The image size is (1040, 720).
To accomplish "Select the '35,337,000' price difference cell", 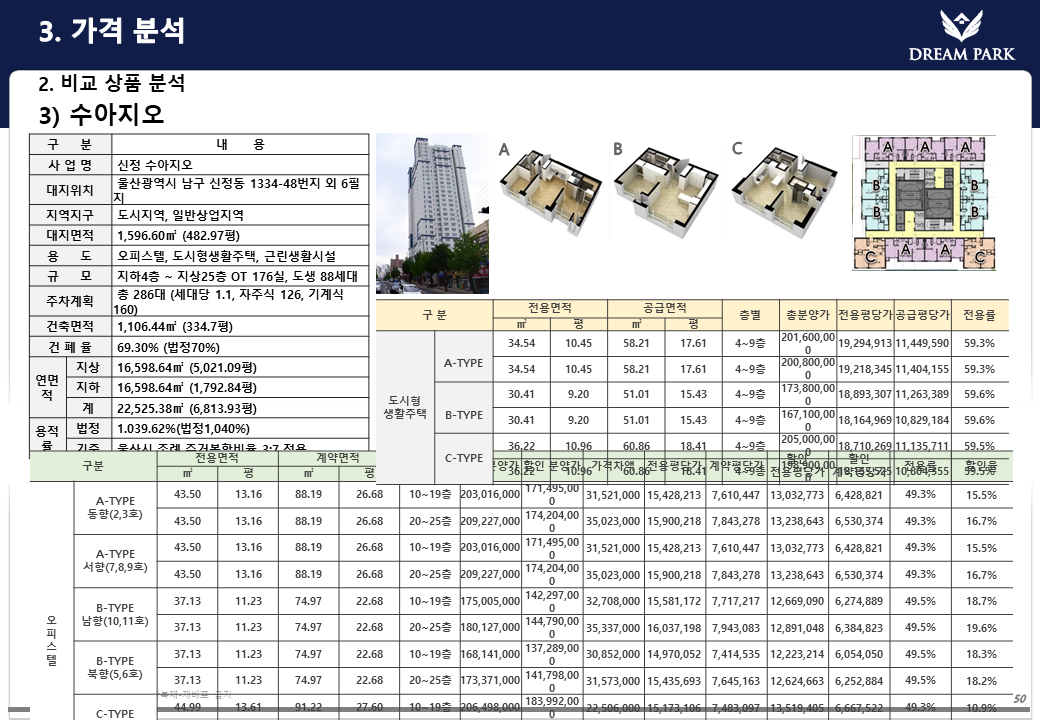I will click(613, 628).
